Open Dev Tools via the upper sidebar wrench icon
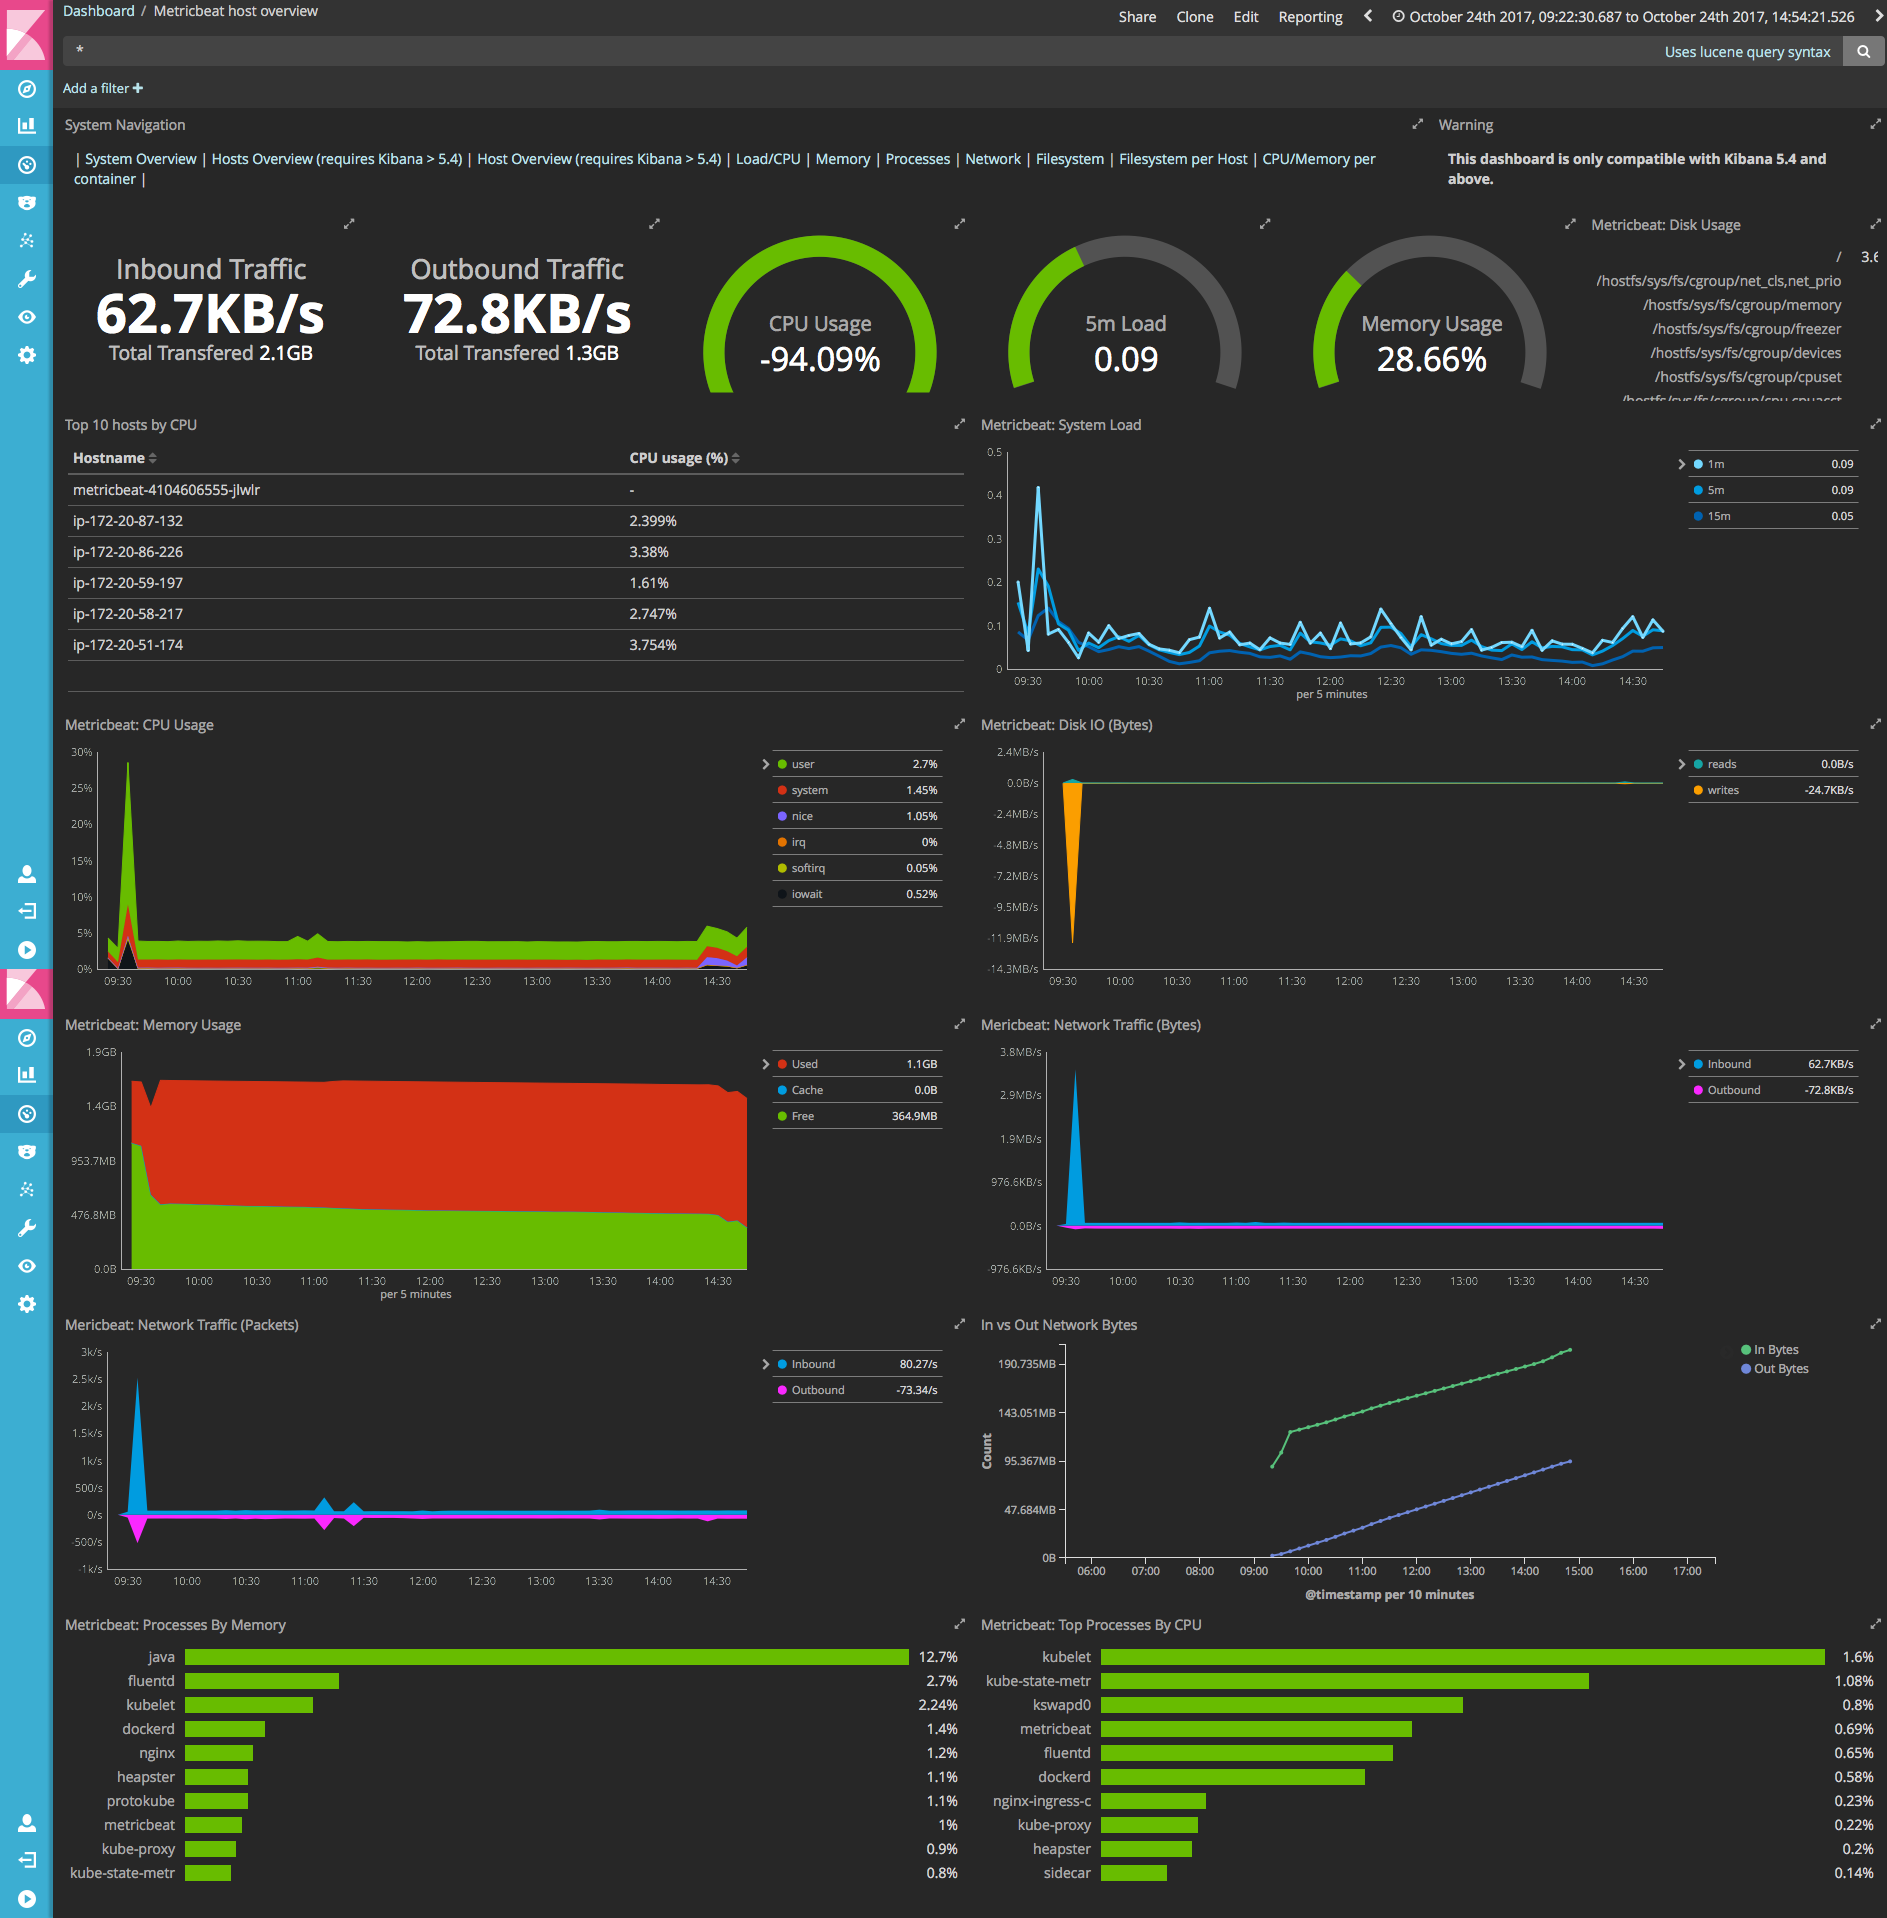Viewport: 1887px width, 1918px height. (27, 279)
